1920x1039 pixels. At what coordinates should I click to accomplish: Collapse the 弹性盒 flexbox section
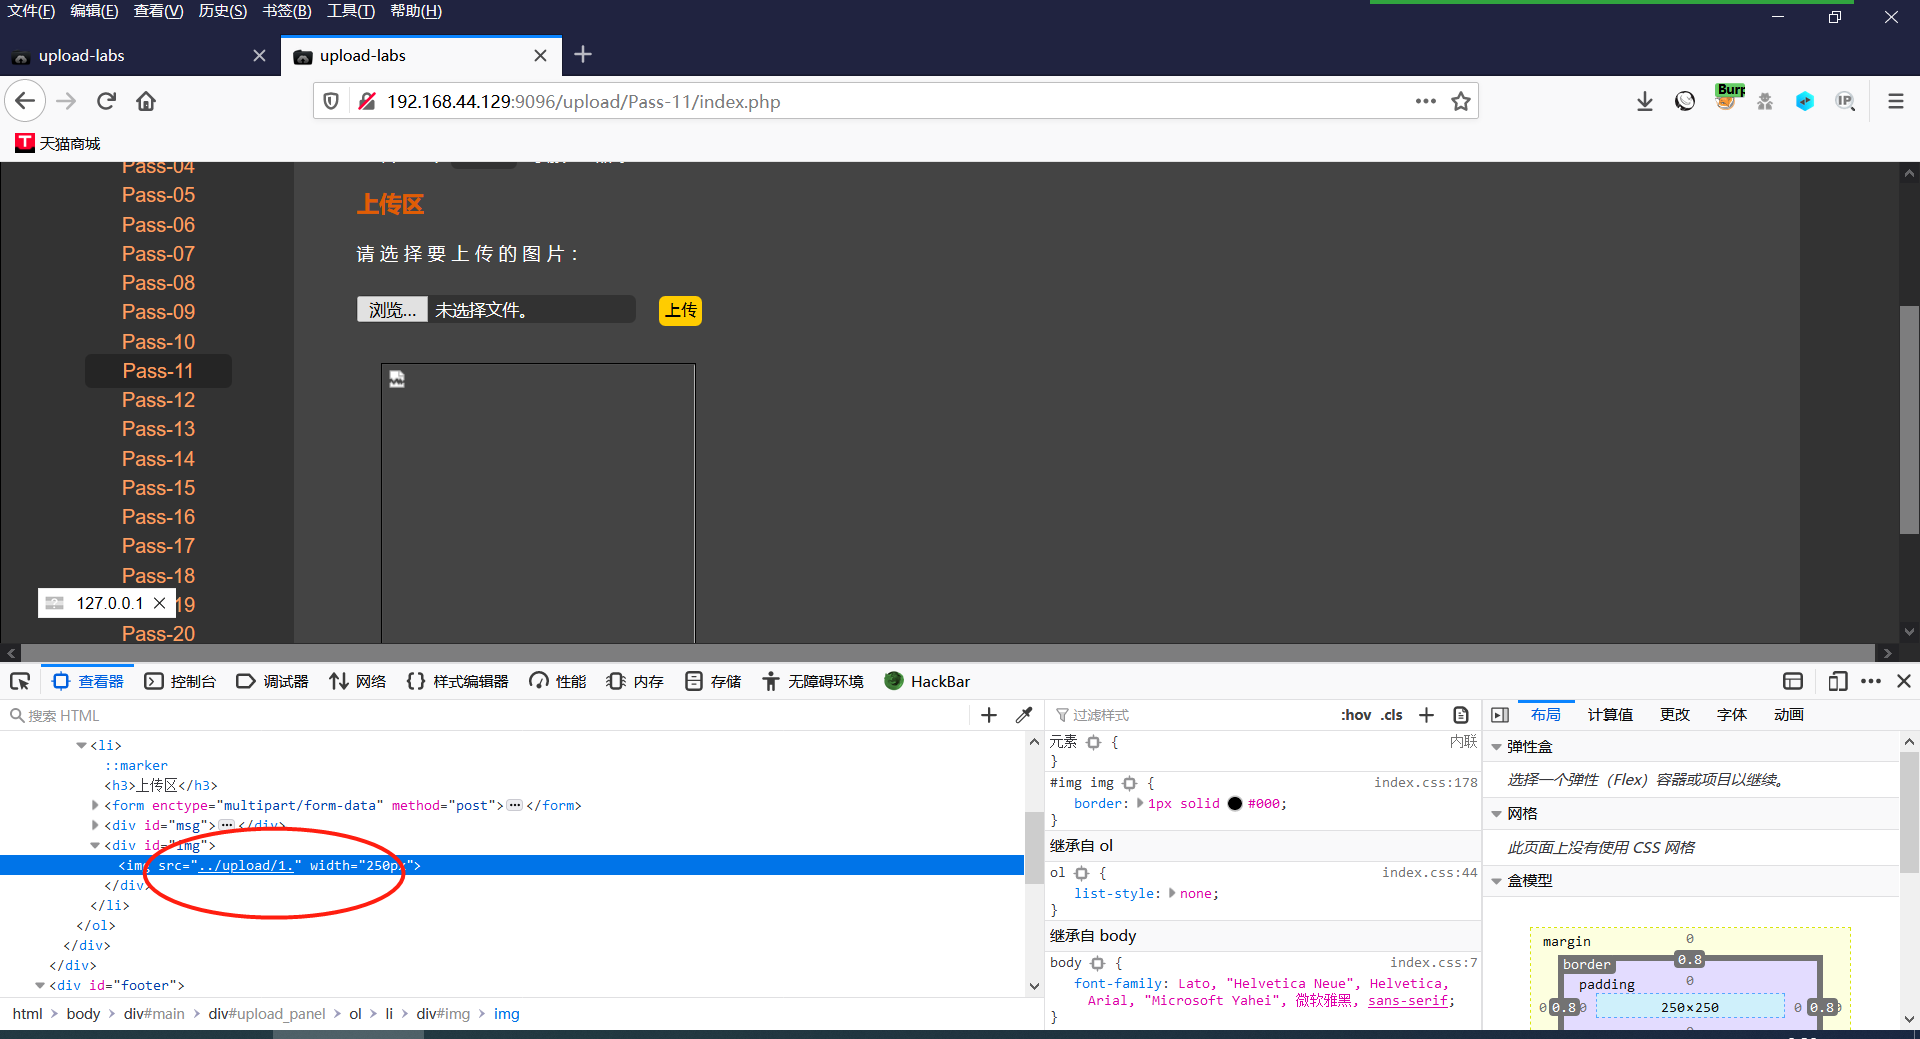[1497, 747]
